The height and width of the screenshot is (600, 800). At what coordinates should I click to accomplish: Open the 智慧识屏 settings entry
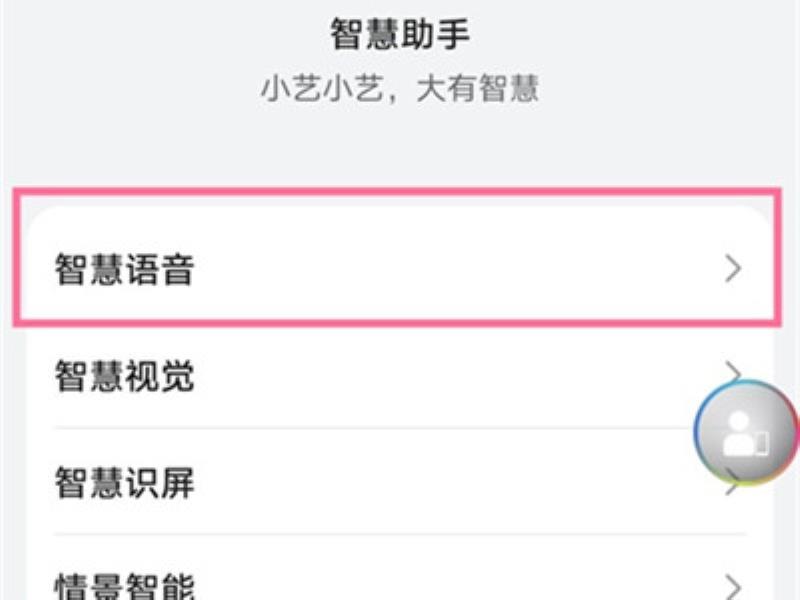coord(400,482)
